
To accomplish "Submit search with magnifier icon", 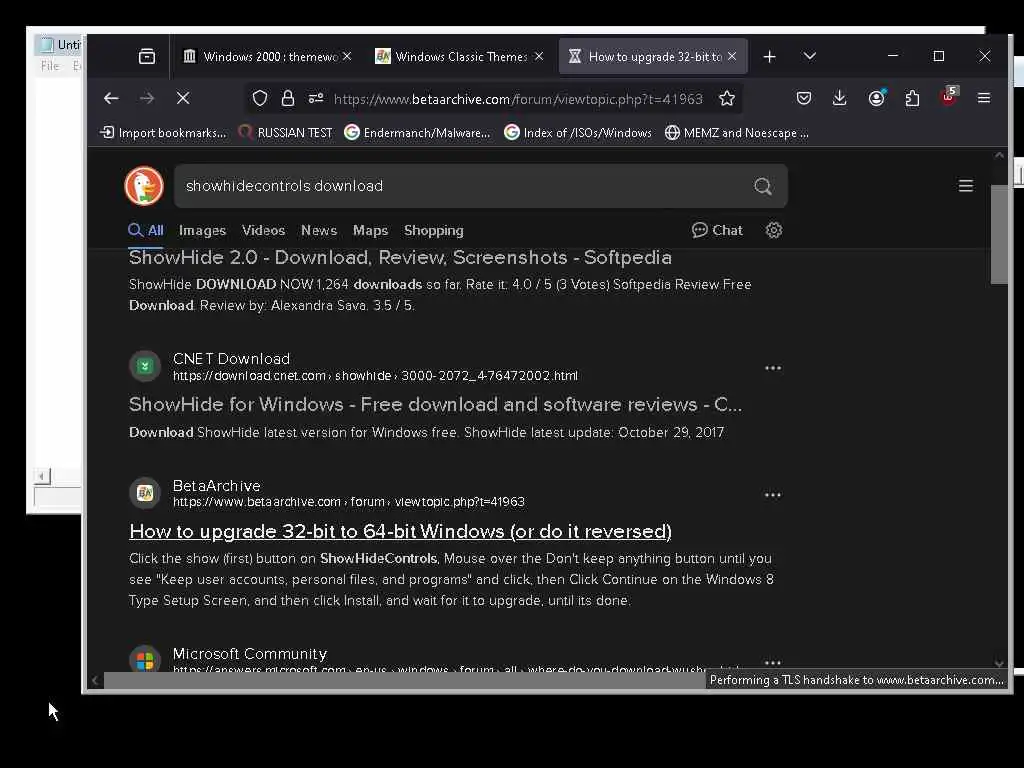I will (x=763, y=186).
